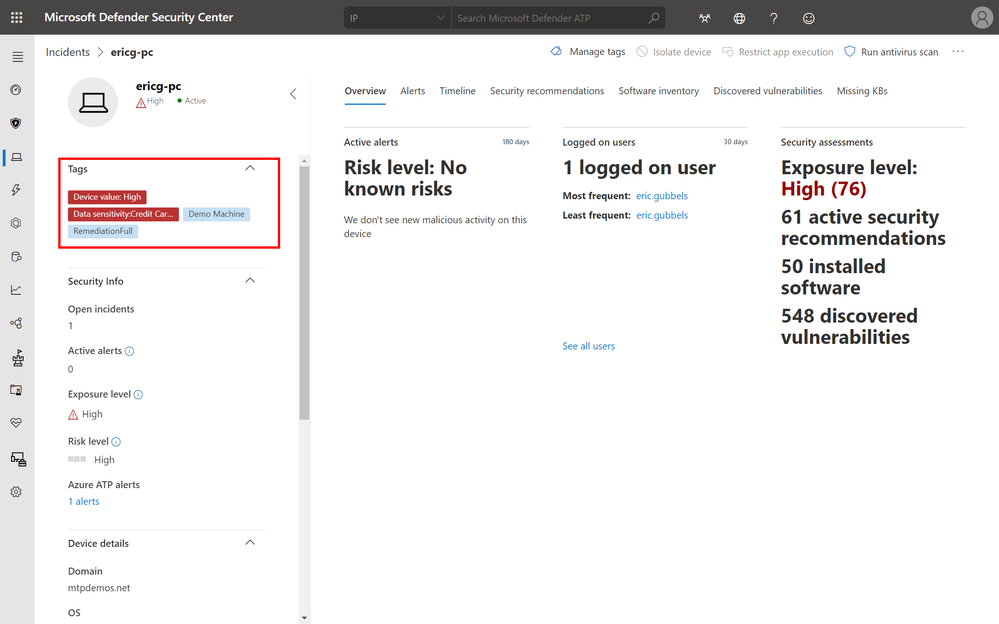Screen dimensions: 999x624
Task: Click the 61 active security recommendations text
Action: click(x=863, y=228)
